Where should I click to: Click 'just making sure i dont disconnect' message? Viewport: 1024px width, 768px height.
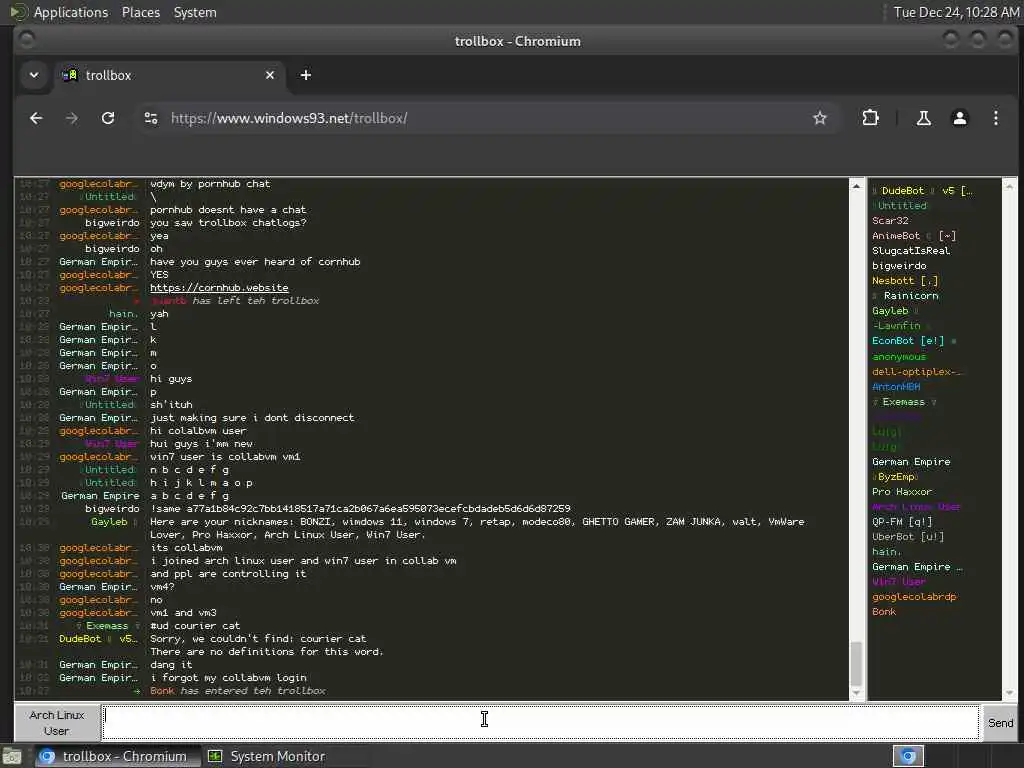tap(252, 418)
